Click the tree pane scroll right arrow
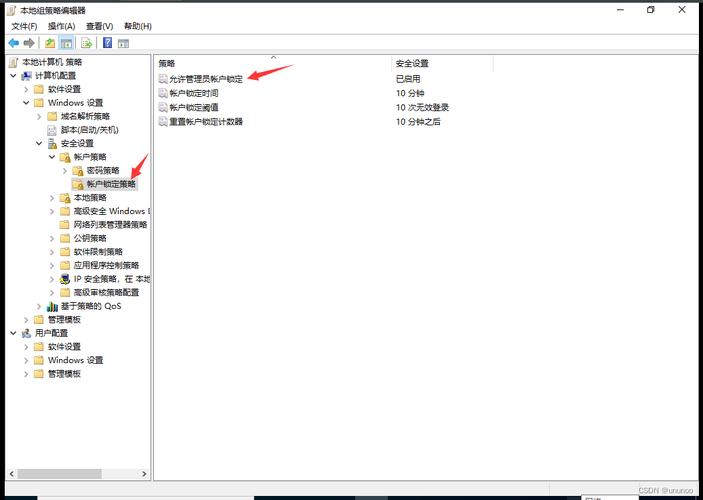This screenshot has height=500, width=703. (x=144, y=474)
